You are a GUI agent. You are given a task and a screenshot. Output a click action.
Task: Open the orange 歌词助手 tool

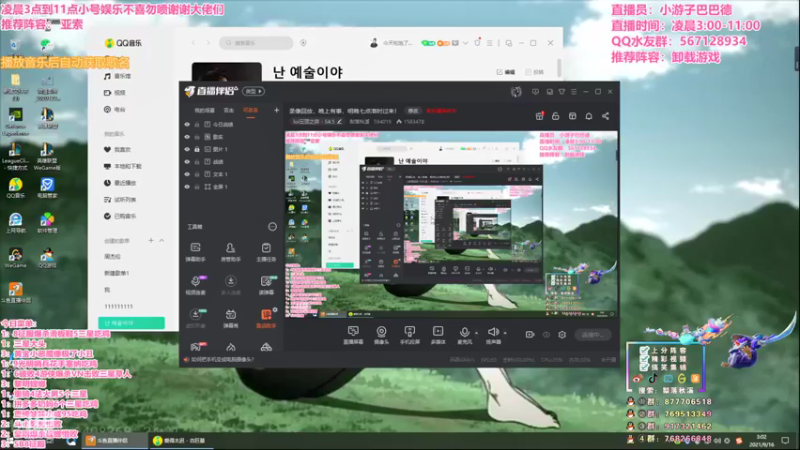pos(266,318)
